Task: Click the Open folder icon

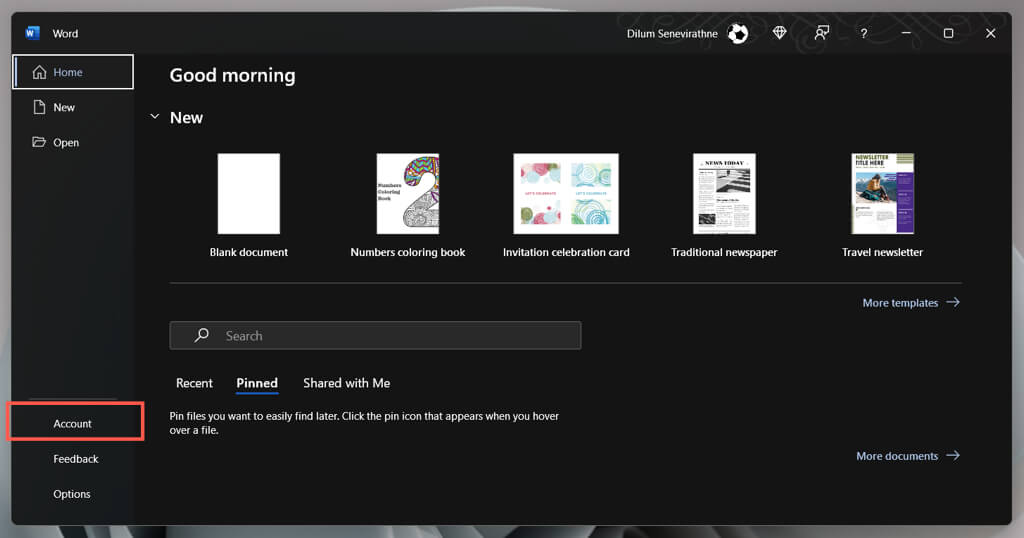Action: pos(39,142)
